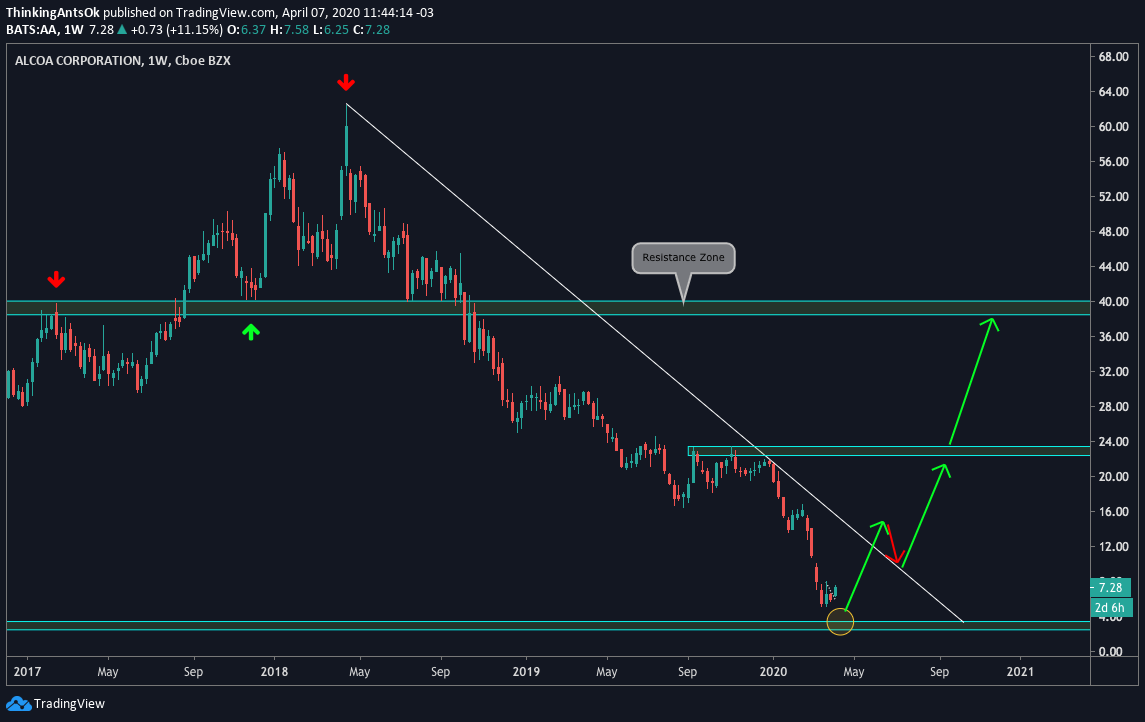This screenshot has height=722, width=1145.
Task: Click the current price tag 7.28 on axis
Action: (1110, 588)
